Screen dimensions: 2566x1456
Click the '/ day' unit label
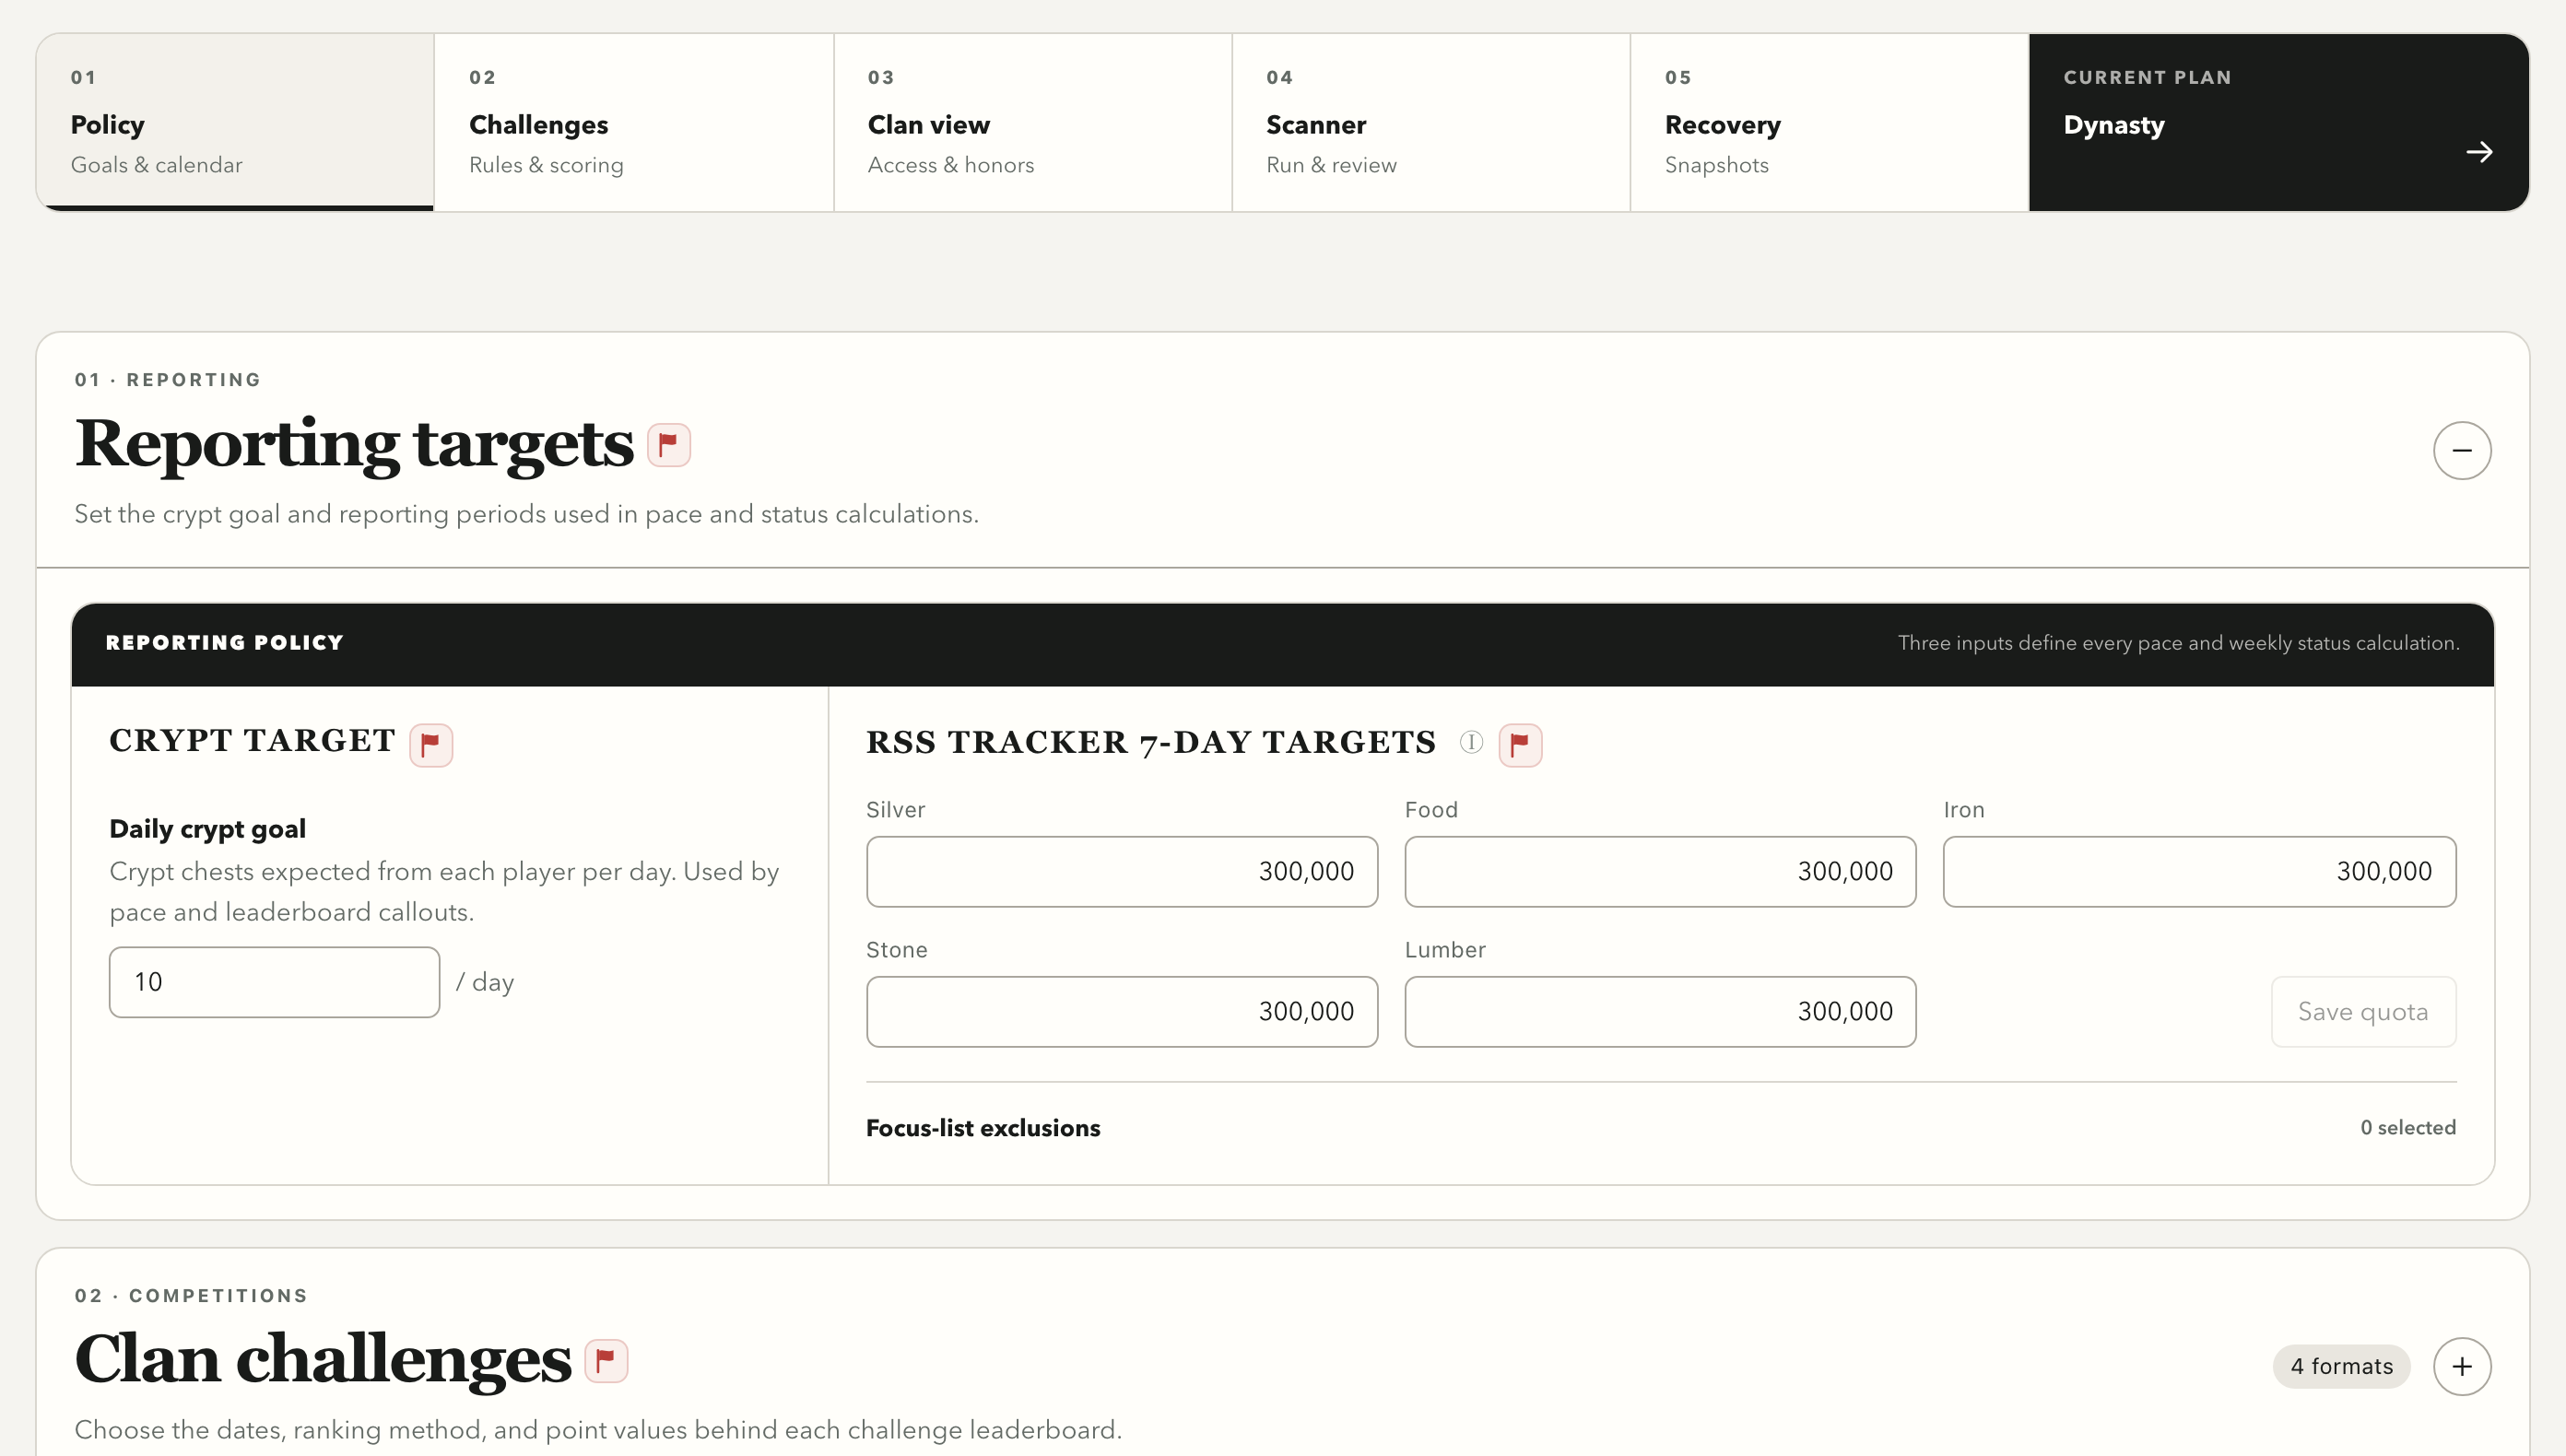[x=485, y=982]
